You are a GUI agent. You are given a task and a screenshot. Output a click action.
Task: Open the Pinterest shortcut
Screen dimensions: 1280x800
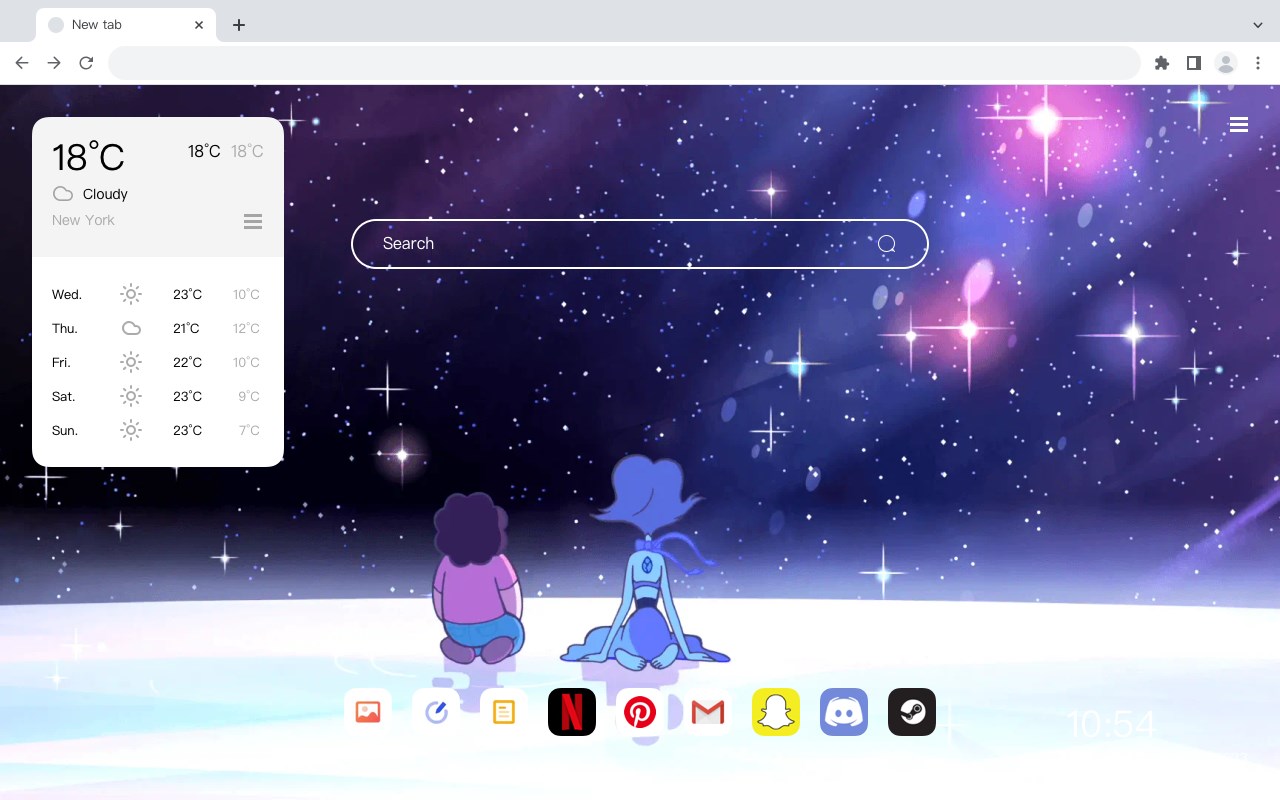(640, 712)
